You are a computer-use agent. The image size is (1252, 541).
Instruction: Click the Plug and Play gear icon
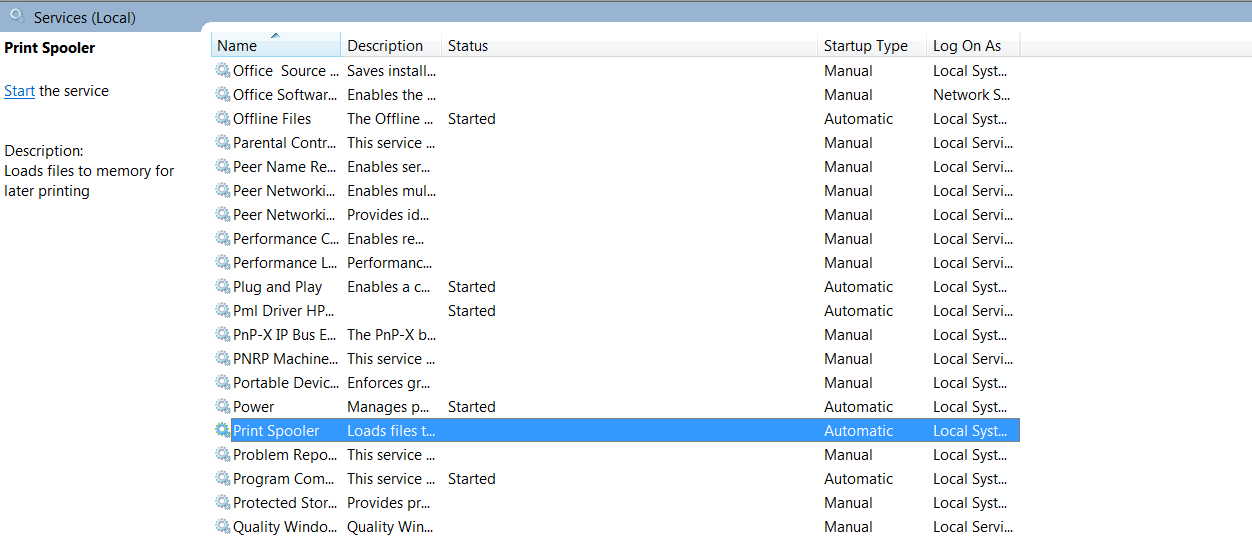coord(223,287)
